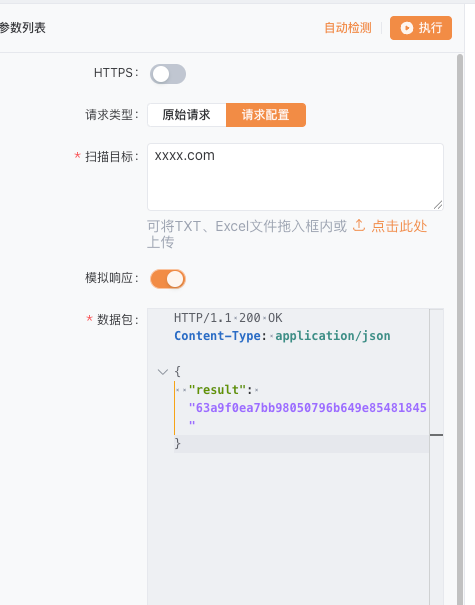The height and width of the screenshot is (605, 475).
Task: Select the 原始请求 request type
Action: 187,115
